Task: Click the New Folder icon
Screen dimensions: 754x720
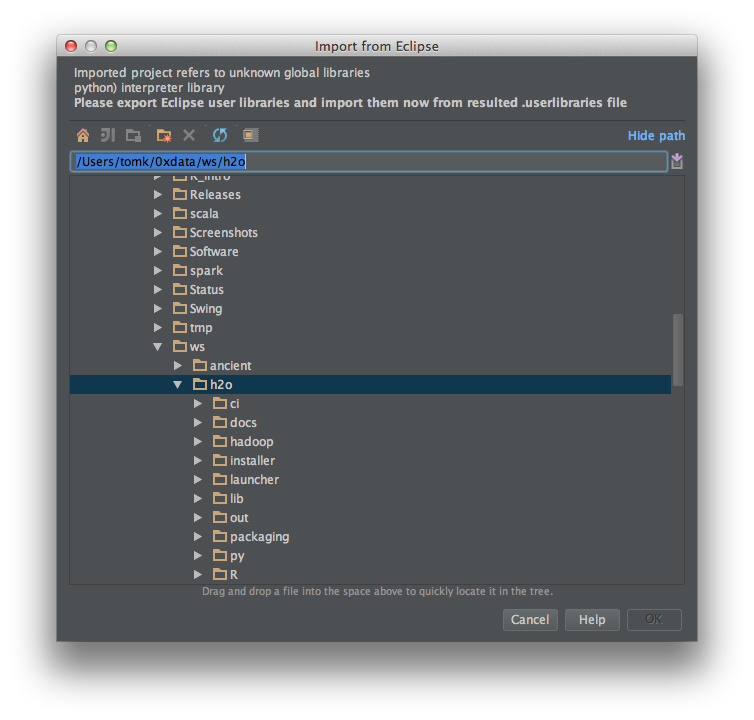Action: coord(164,135)
